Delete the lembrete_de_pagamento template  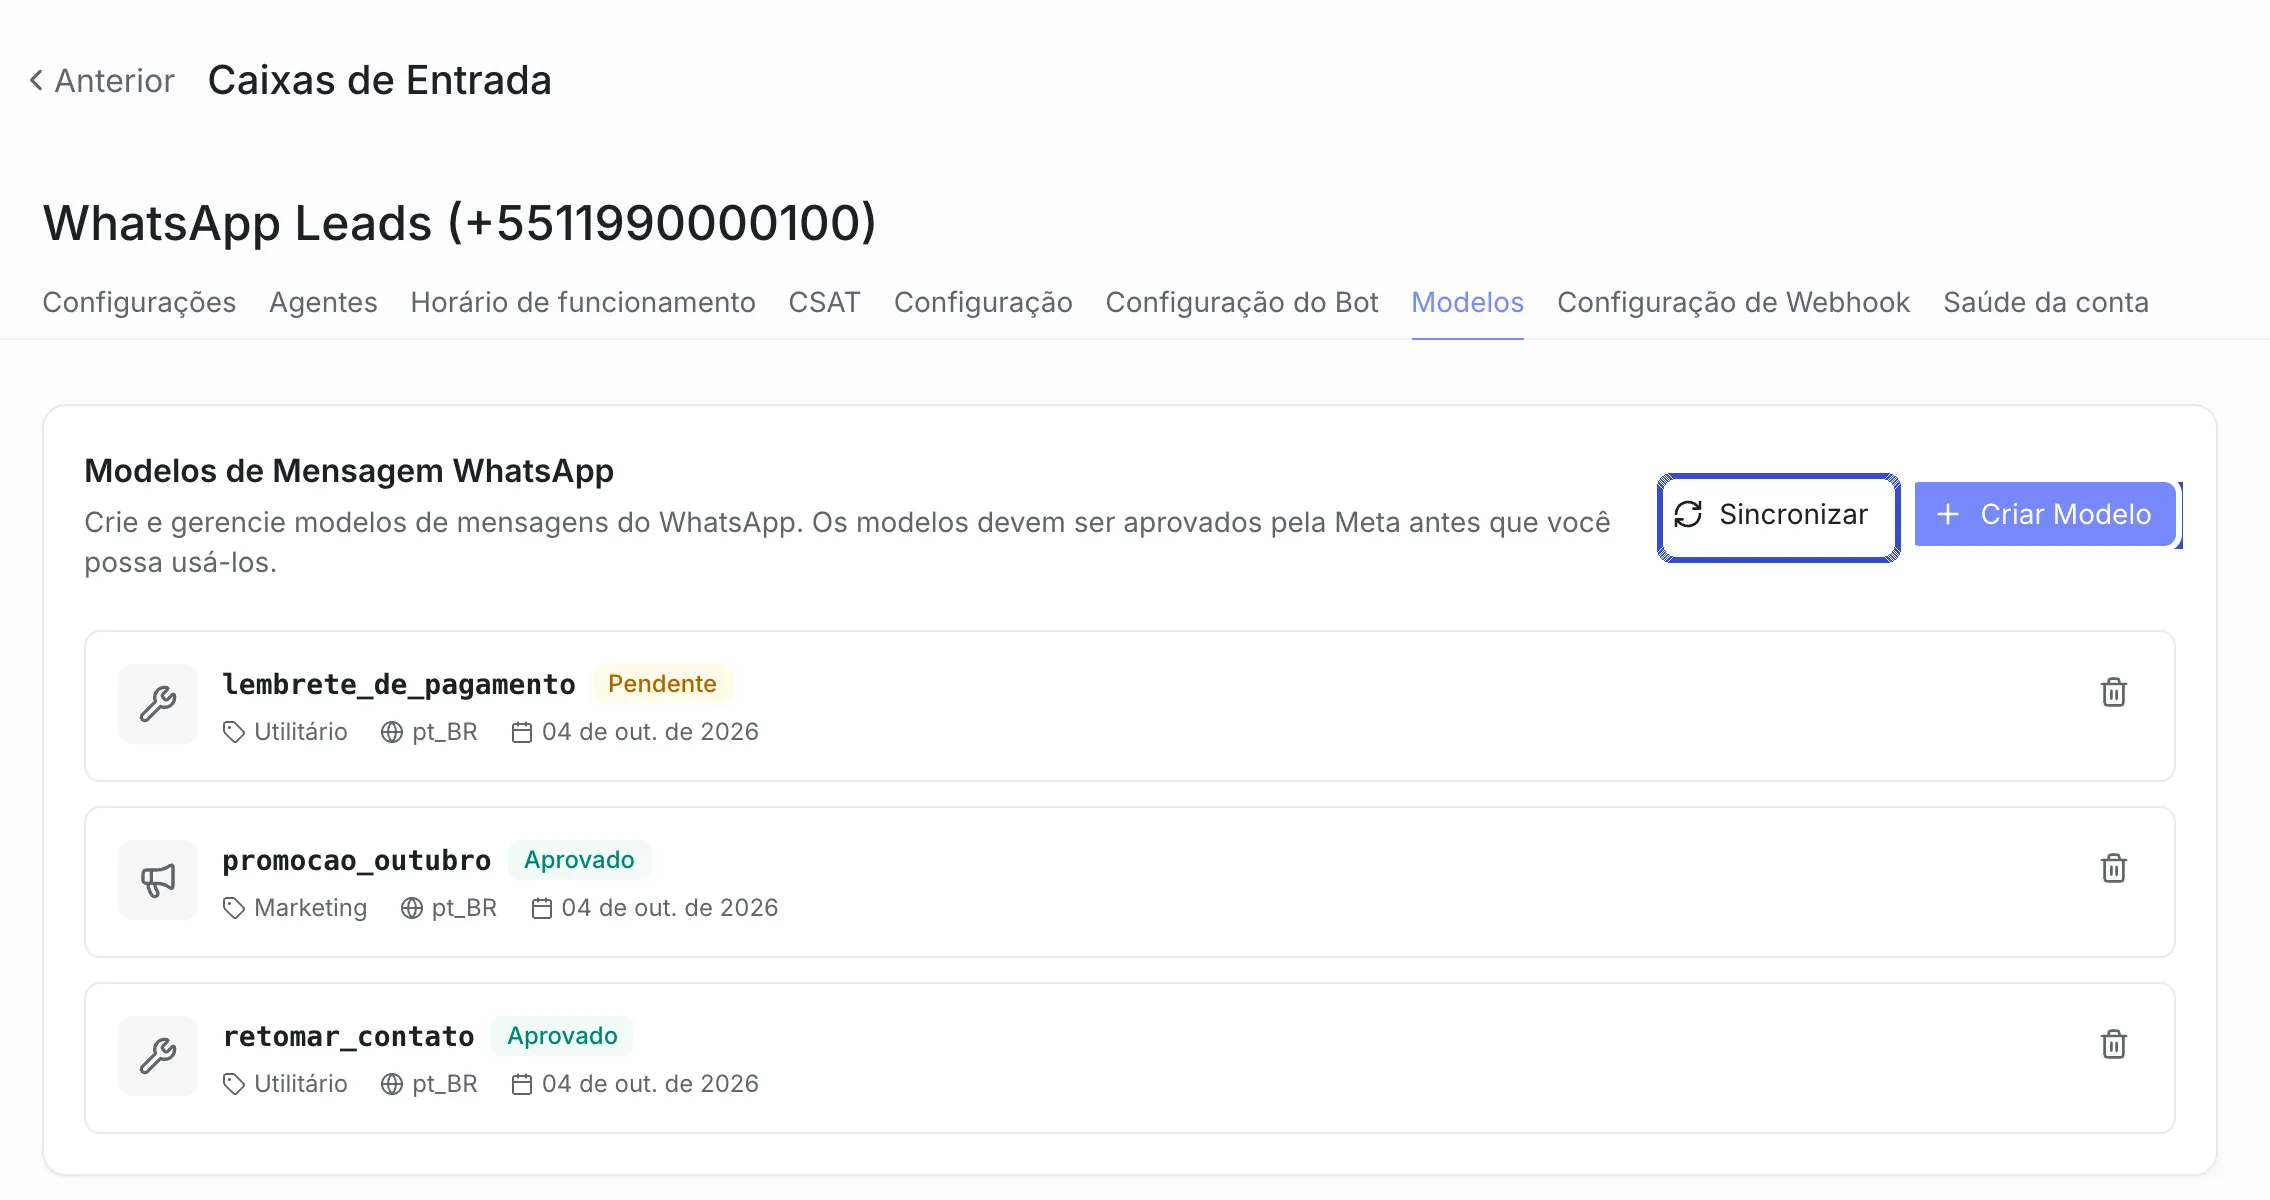pos(2113,692)
